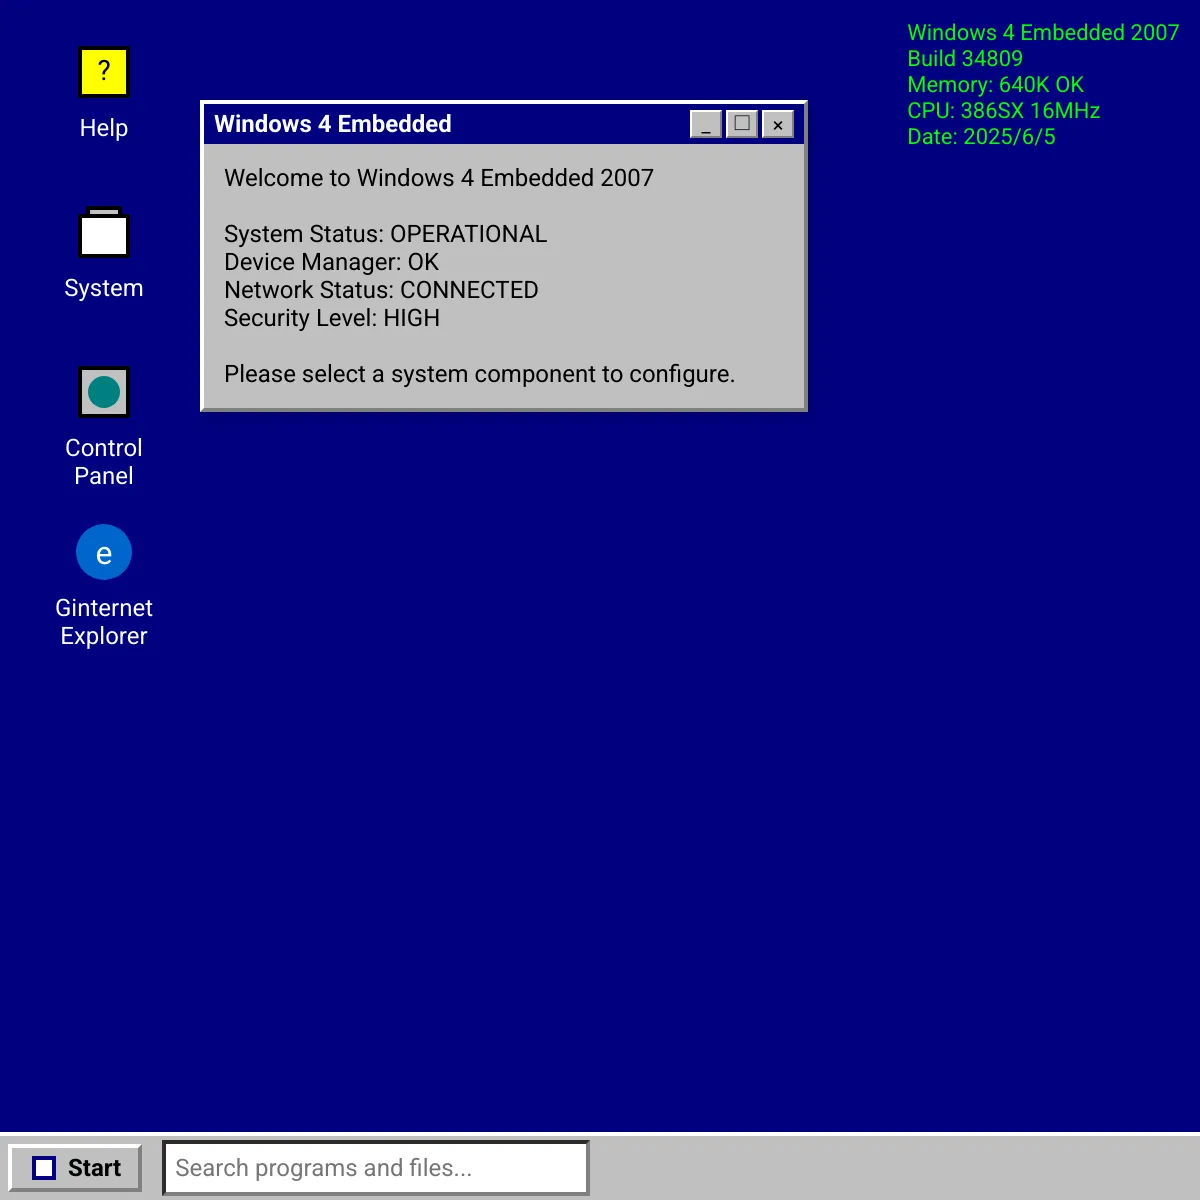This screenshot has height=1200, width=1200.
Task: Launch Ginternet Explorer from the desktop
Action: pyautogui.click(x=104, y=552)
